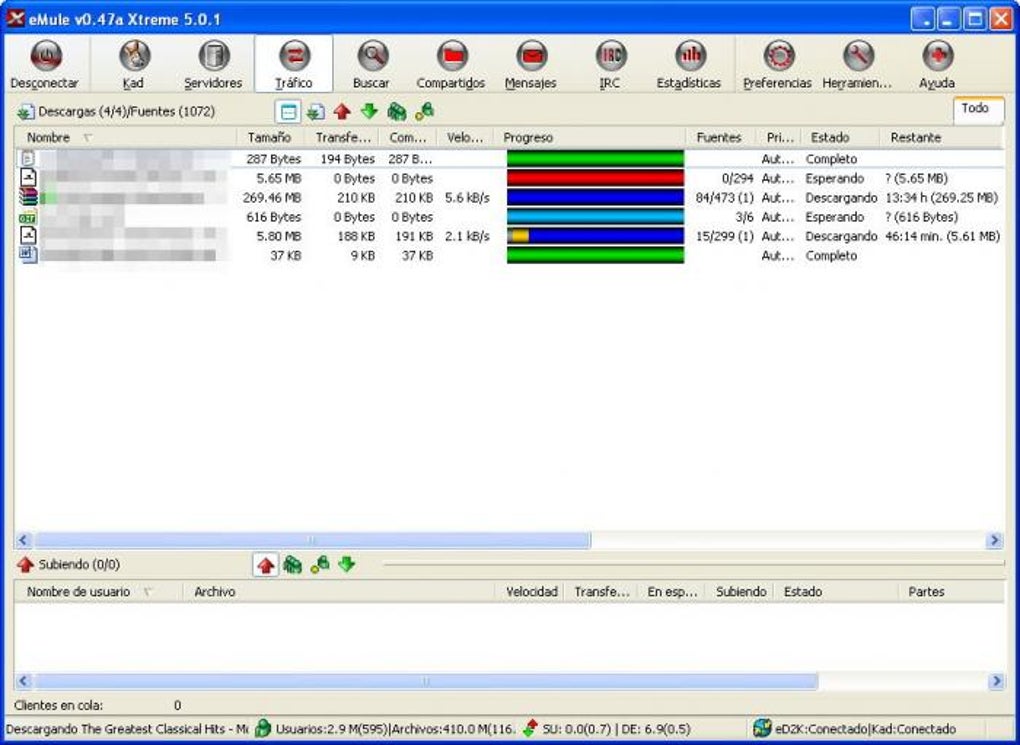This screenshot has height=745, width=1020.
Task: Click the 84/473 (1) sources cell
Action: 724,198
